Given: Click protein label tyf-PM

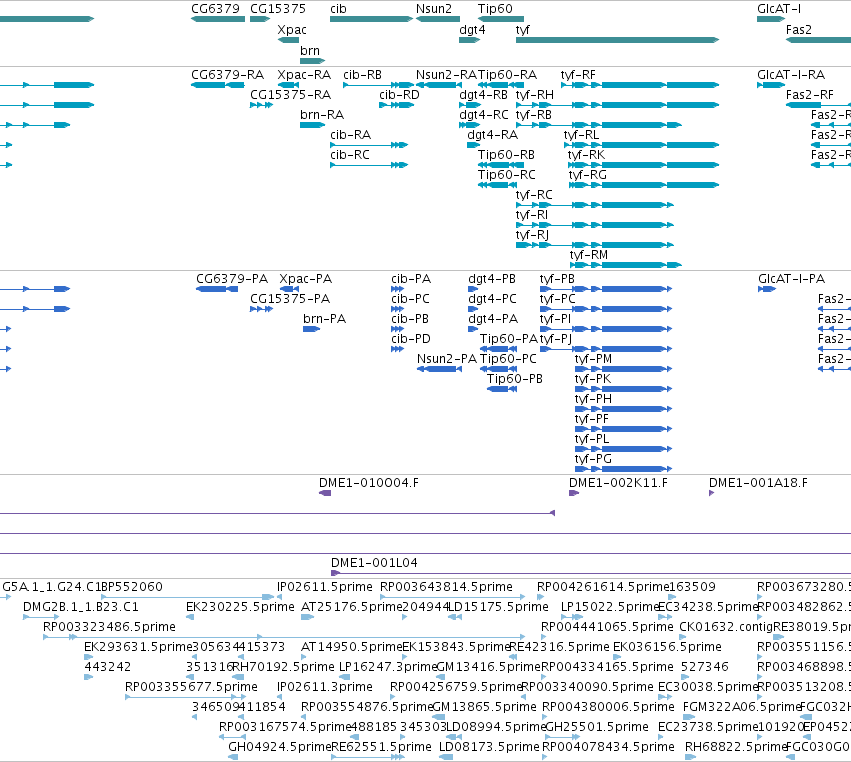Looking at the screenshot, I should click(593, 359).
